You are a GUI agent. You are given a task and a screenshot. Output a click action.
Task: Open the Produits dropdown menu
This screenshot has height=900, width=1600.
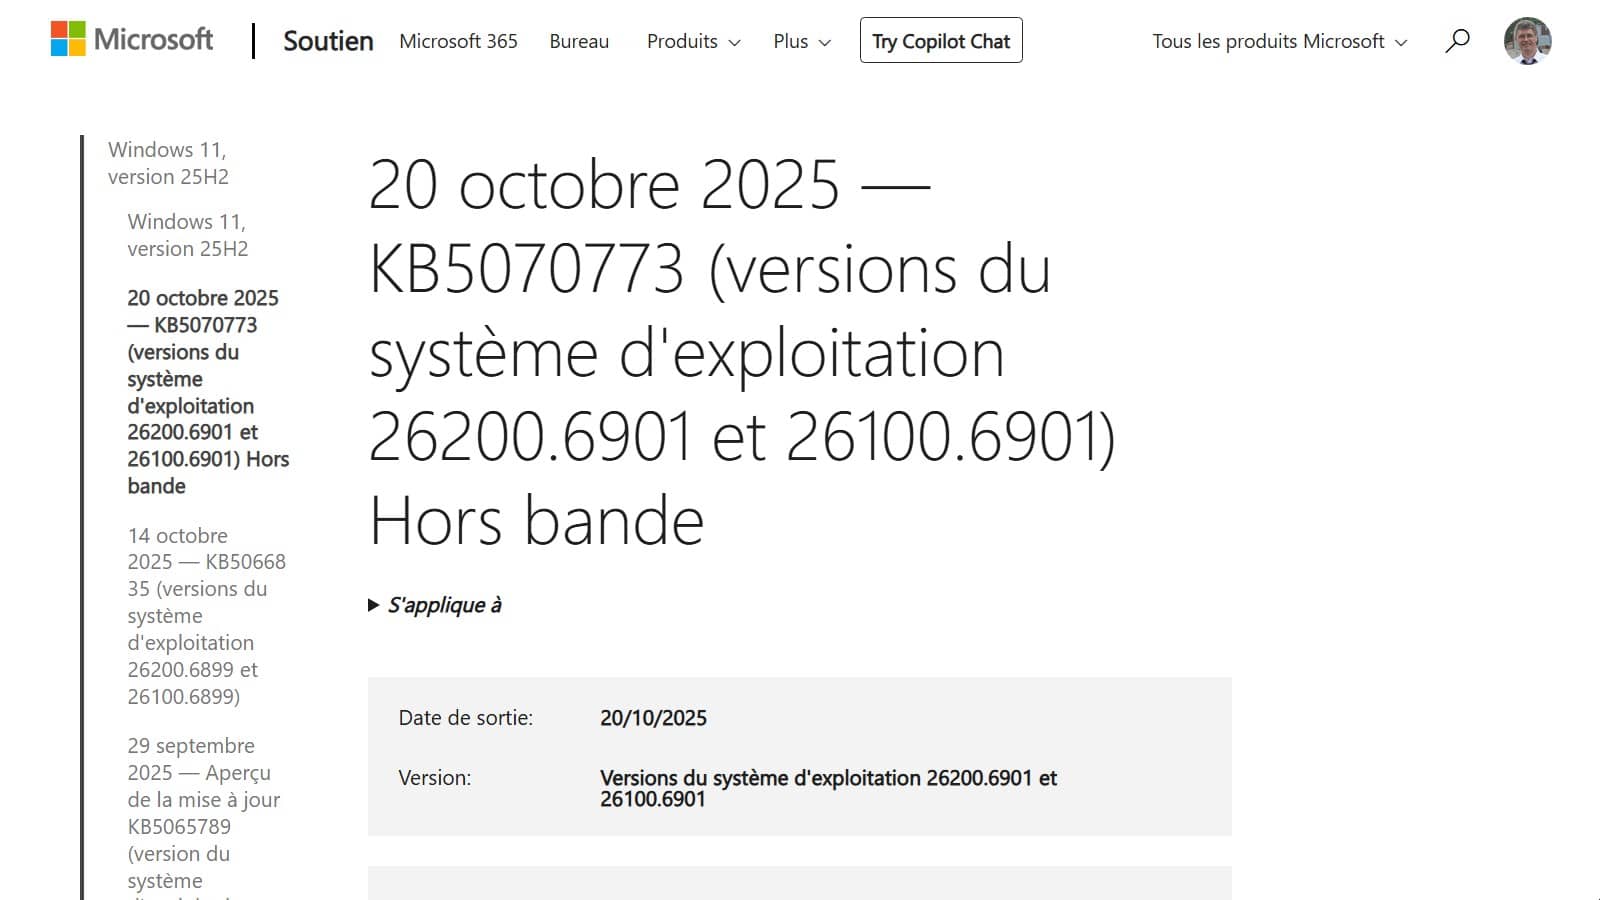693,41
